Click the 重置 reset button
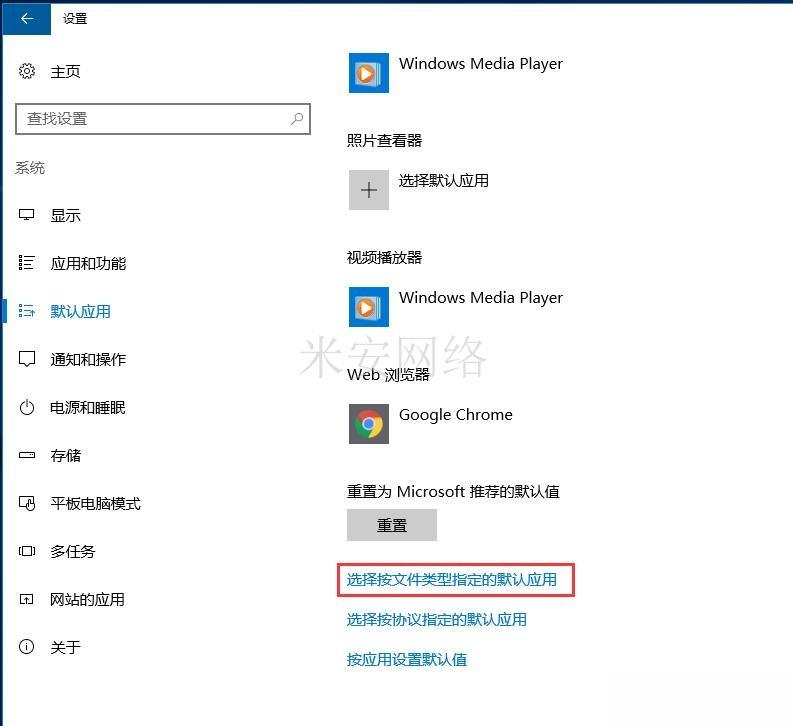Screen dimensions: 793x726 click(391, 525)
